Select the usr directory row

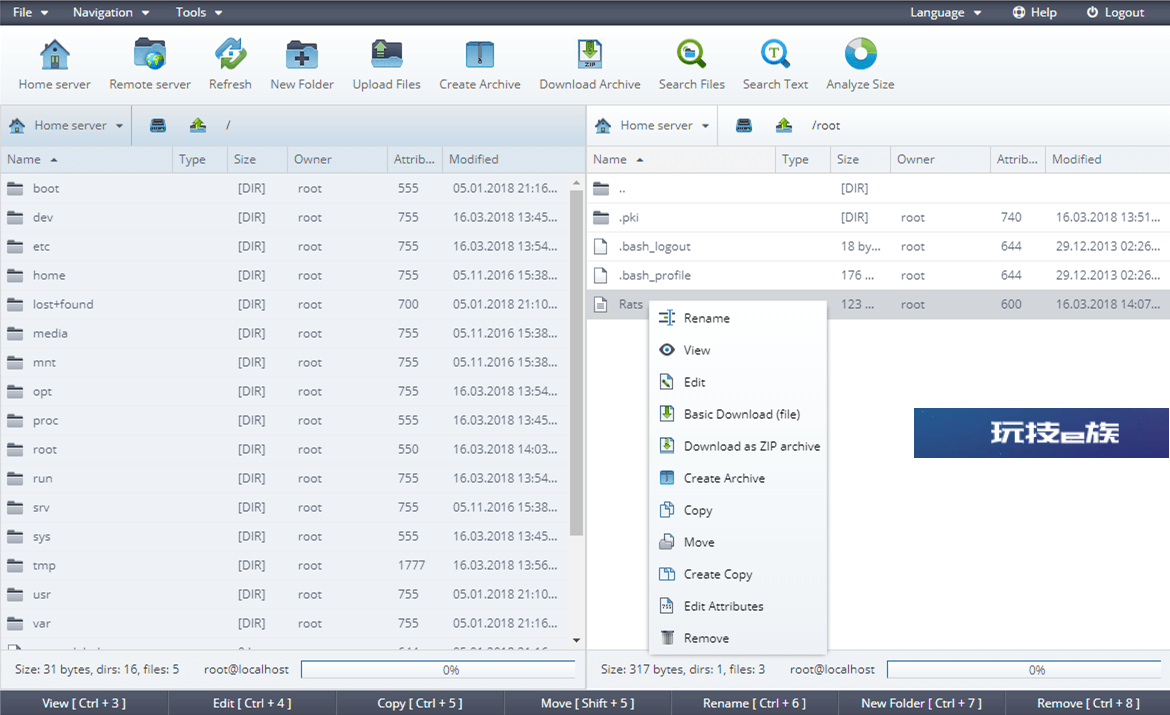(x=286, y=595)
